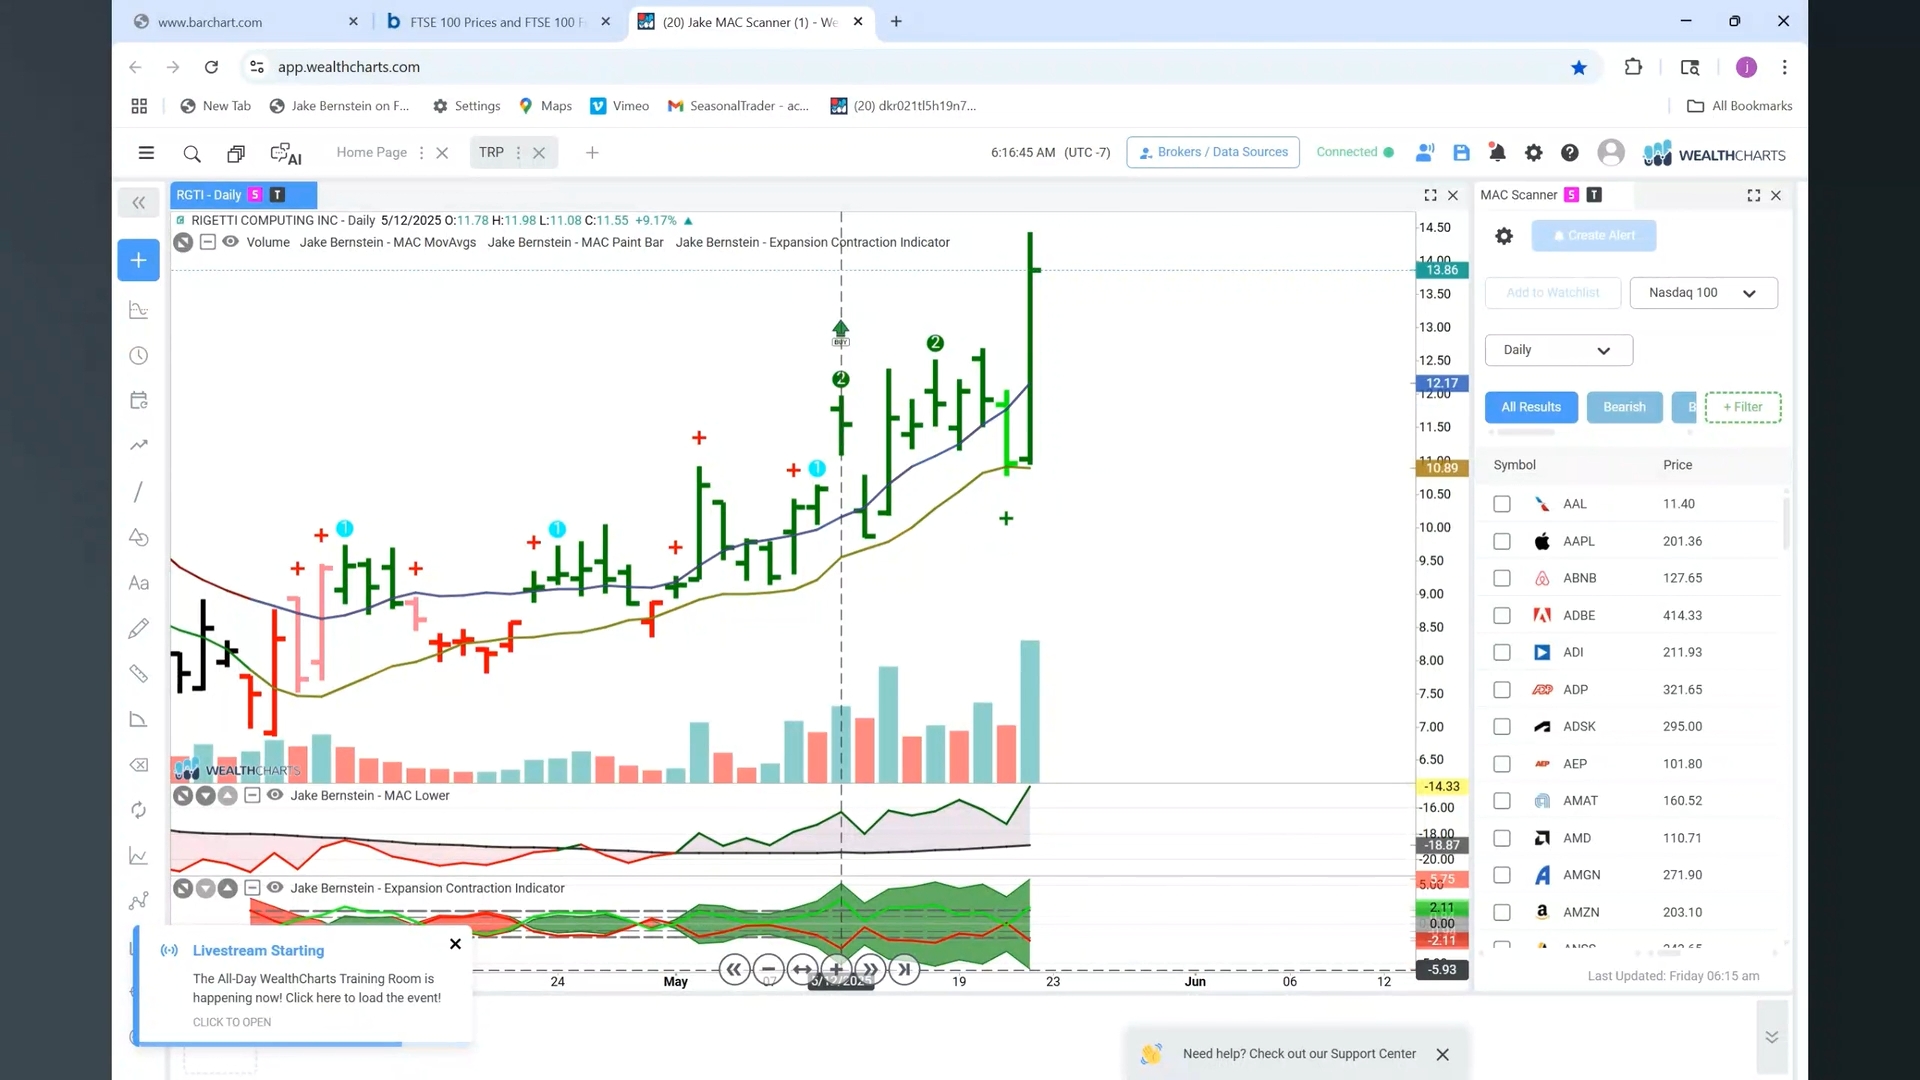Collapse left toolbar with double chevron
1920x1080 pixels.
coord(138,203)
